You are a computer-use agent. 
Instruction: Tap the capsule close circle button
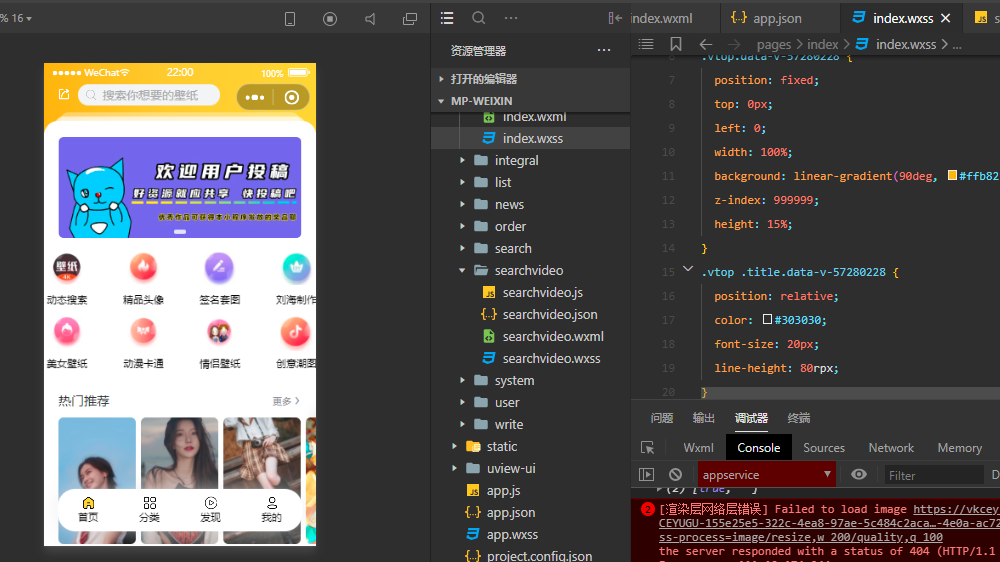[x=291, y=98]
